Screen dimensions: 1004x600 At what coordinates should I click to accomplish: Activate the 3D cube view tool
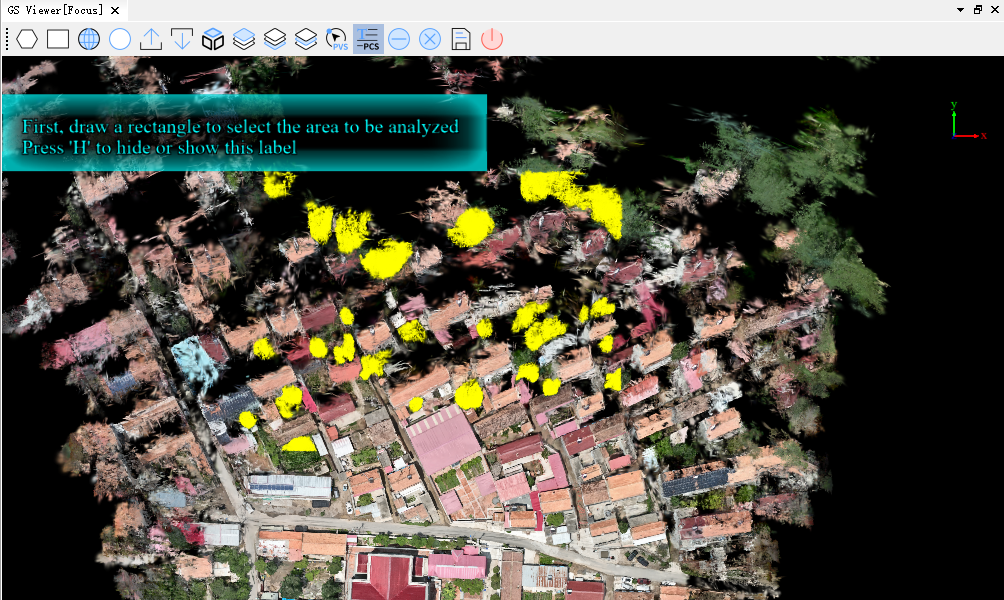[213, 39]
